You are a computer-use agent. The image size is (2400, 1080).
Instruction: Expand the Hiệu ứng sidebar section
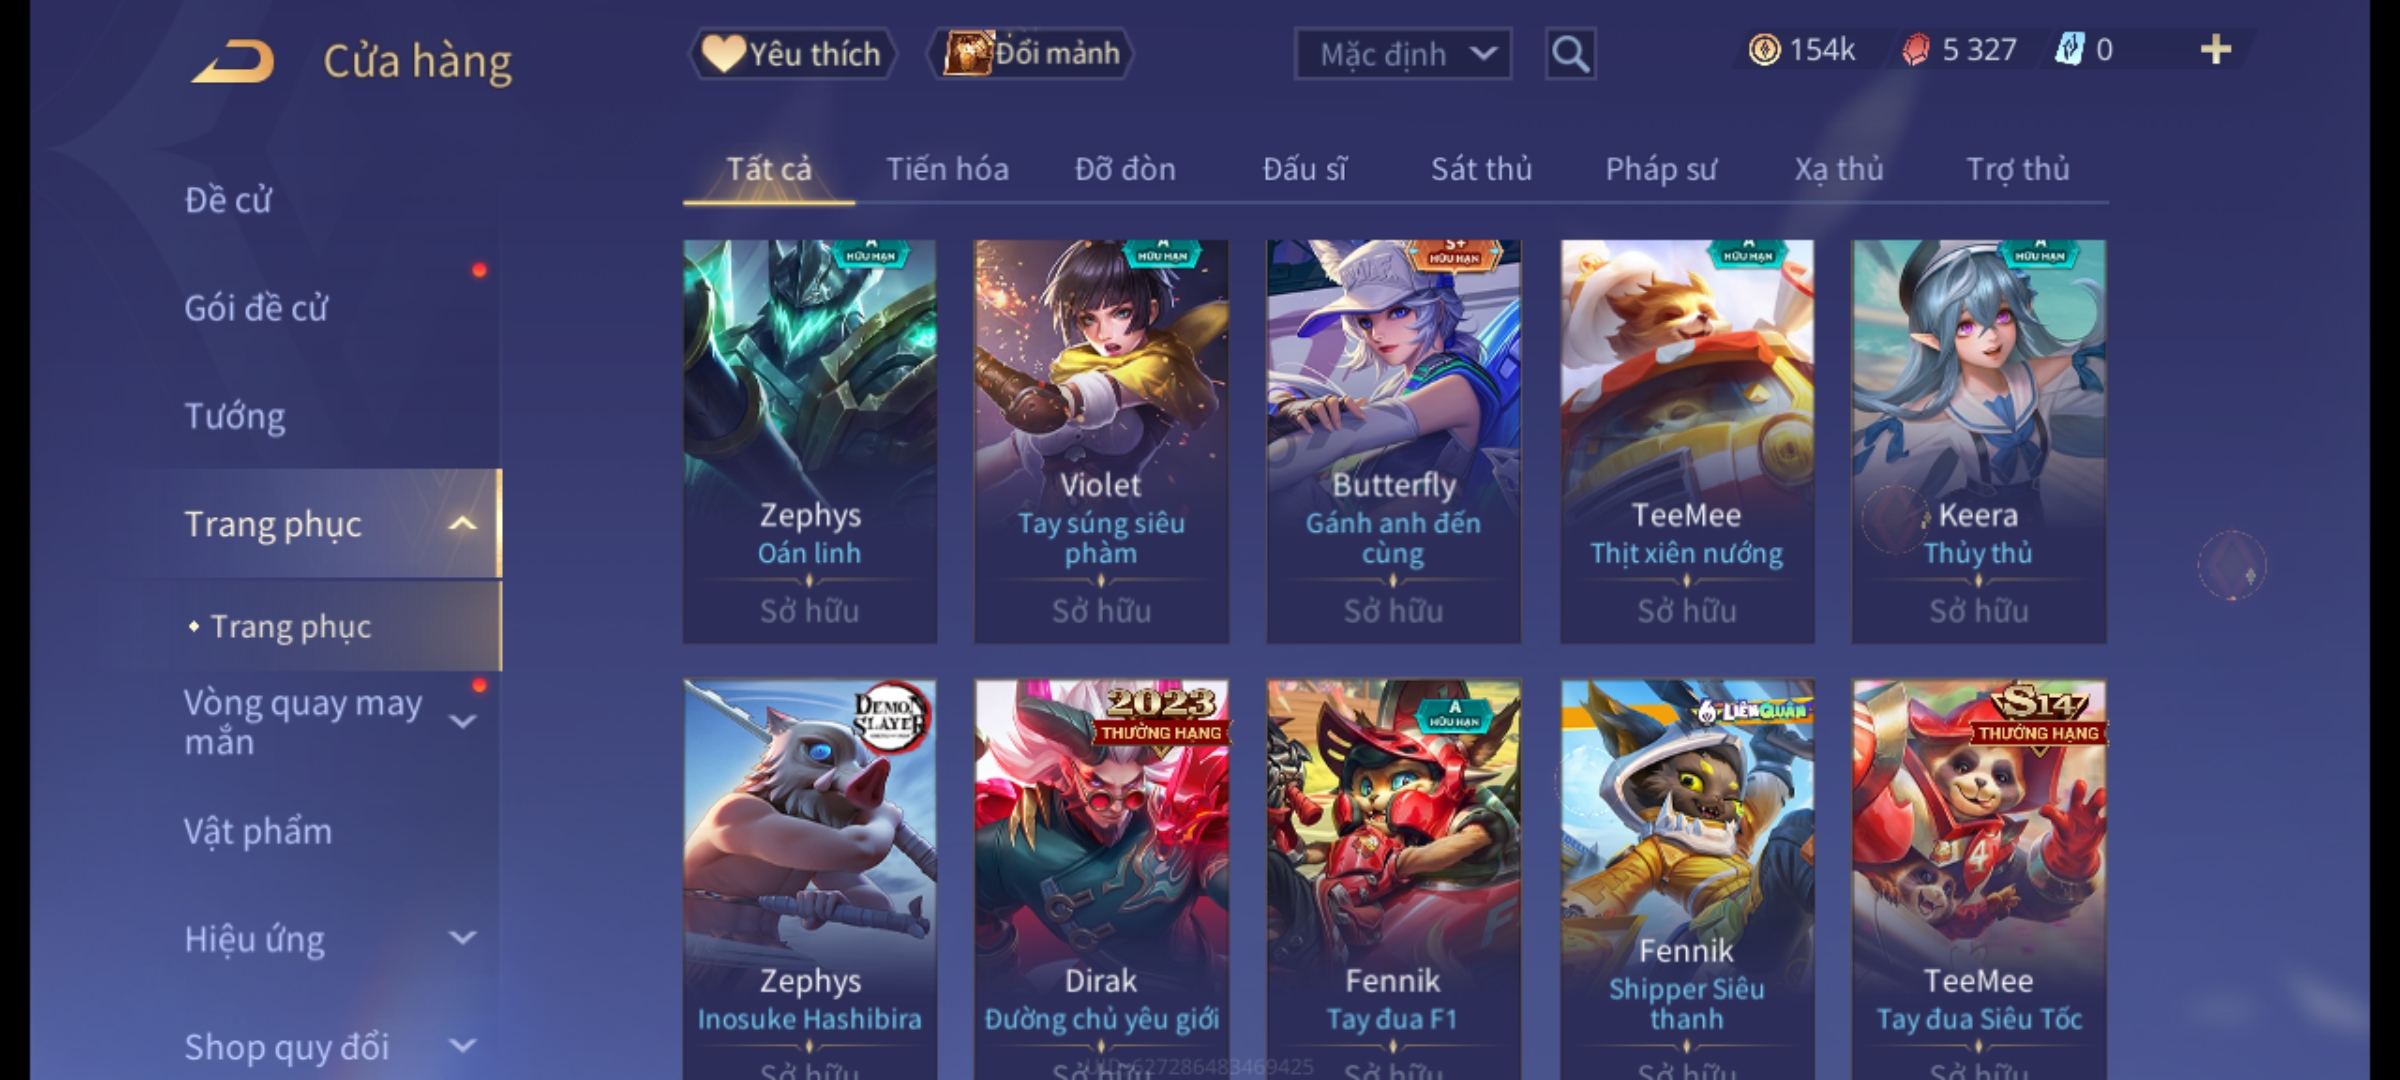coord(462,937)
